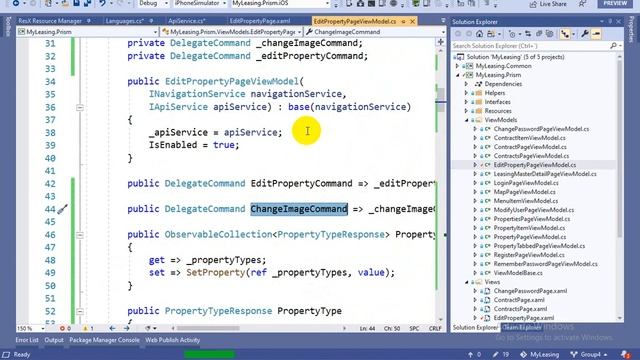Screen dimensions: 640x360
Task: Click Switch Views icon in Solution Explorer
Action: (491, 34)
